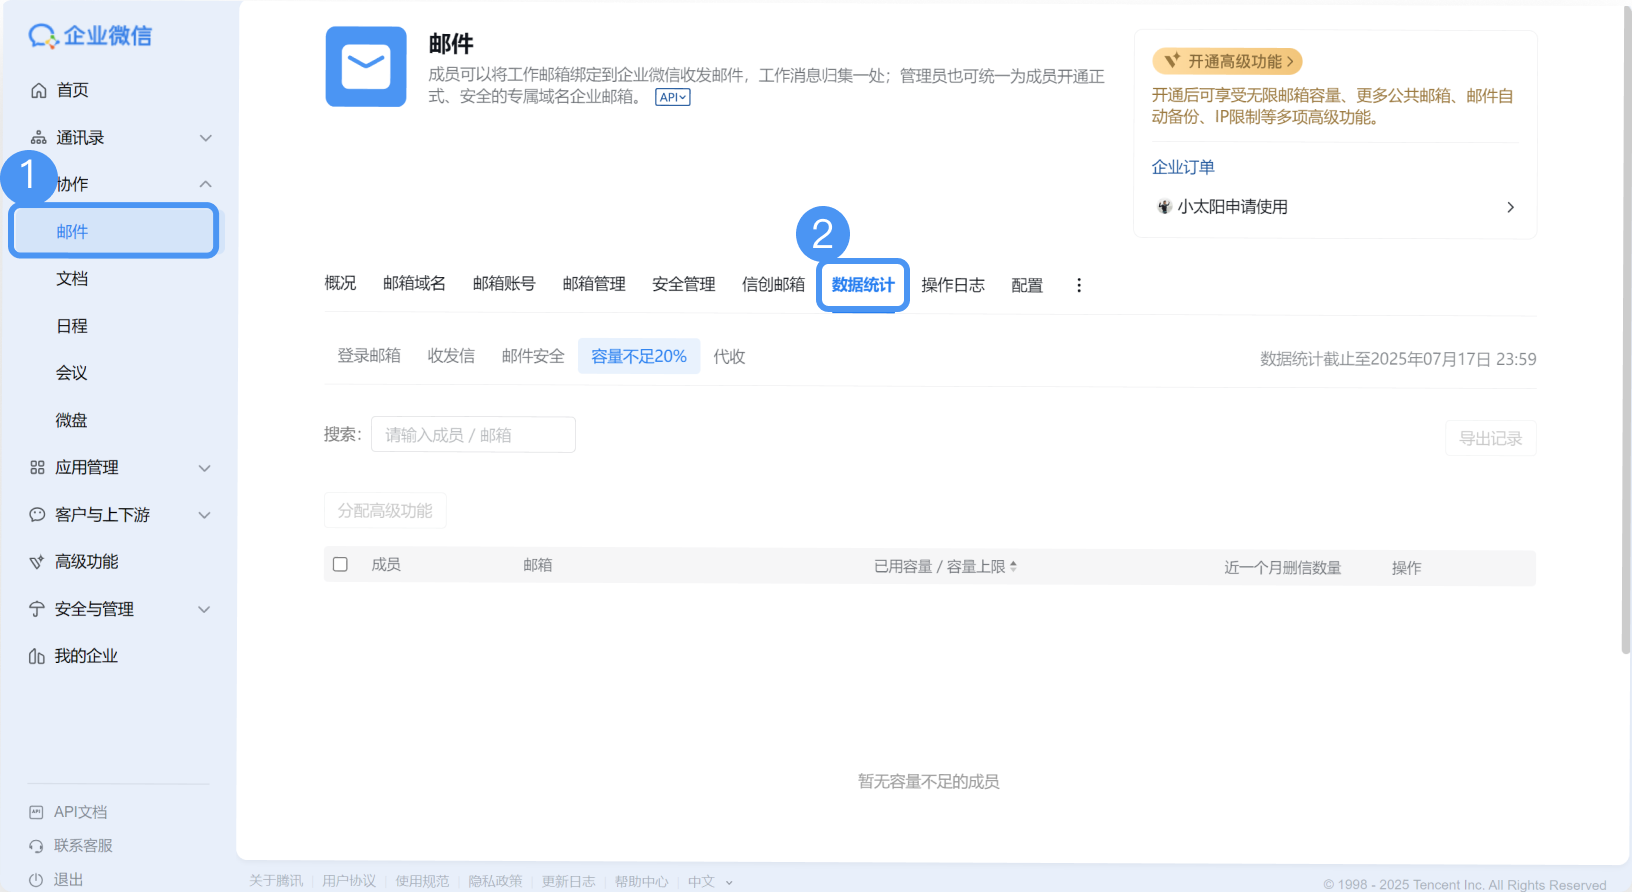Expand the 安全与管理 chevron
The image size is (1632, 892).
pos(205,609)
